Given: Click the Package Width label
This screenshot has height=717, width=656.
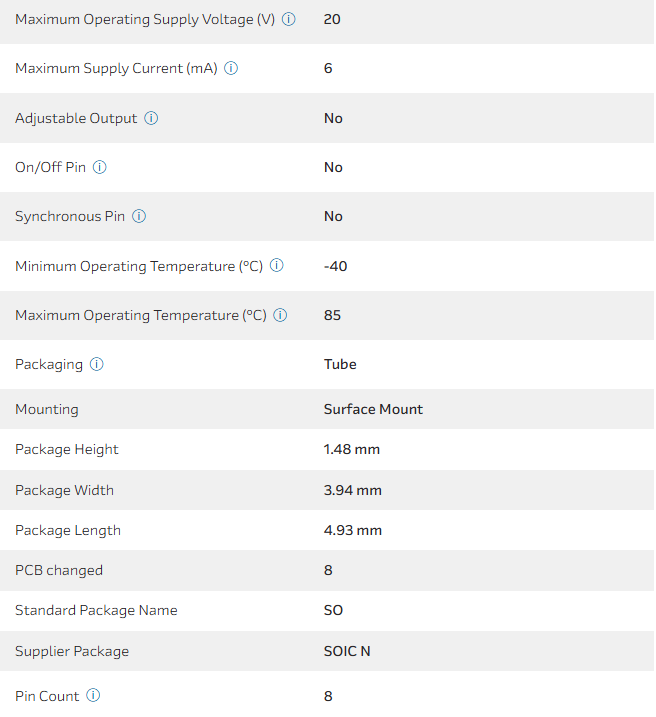Looking at the screenshot, I should click(x=64, y=490).
